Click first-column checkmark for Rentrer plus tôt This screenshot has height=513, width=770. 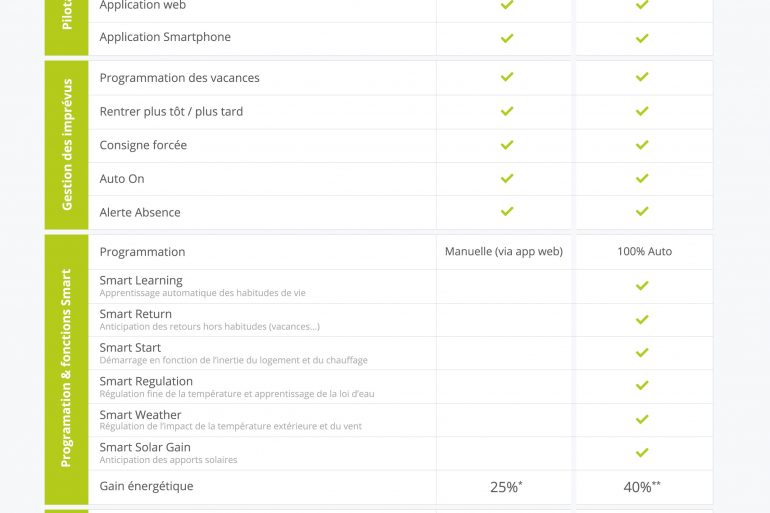pyautogui.click(x=507, y=111)
